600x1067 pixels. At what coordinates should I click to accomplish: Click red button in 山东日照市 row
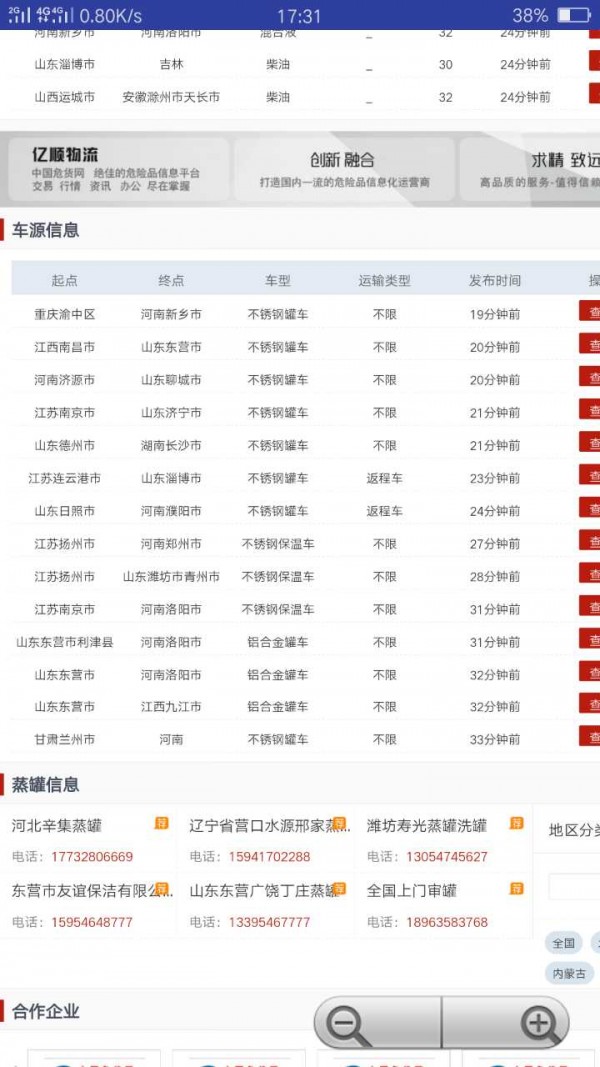[590, 507]
